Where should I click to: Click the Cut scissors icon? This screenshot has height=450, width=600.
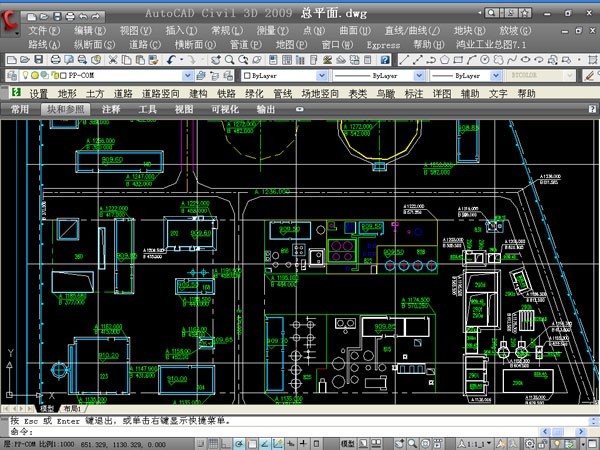click(112, 60)
